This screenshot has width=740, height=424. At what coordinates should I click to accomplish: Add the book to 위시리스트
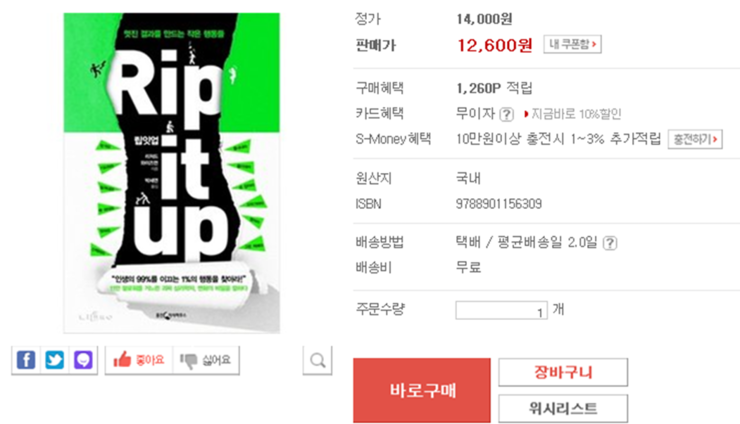point(563,408)
